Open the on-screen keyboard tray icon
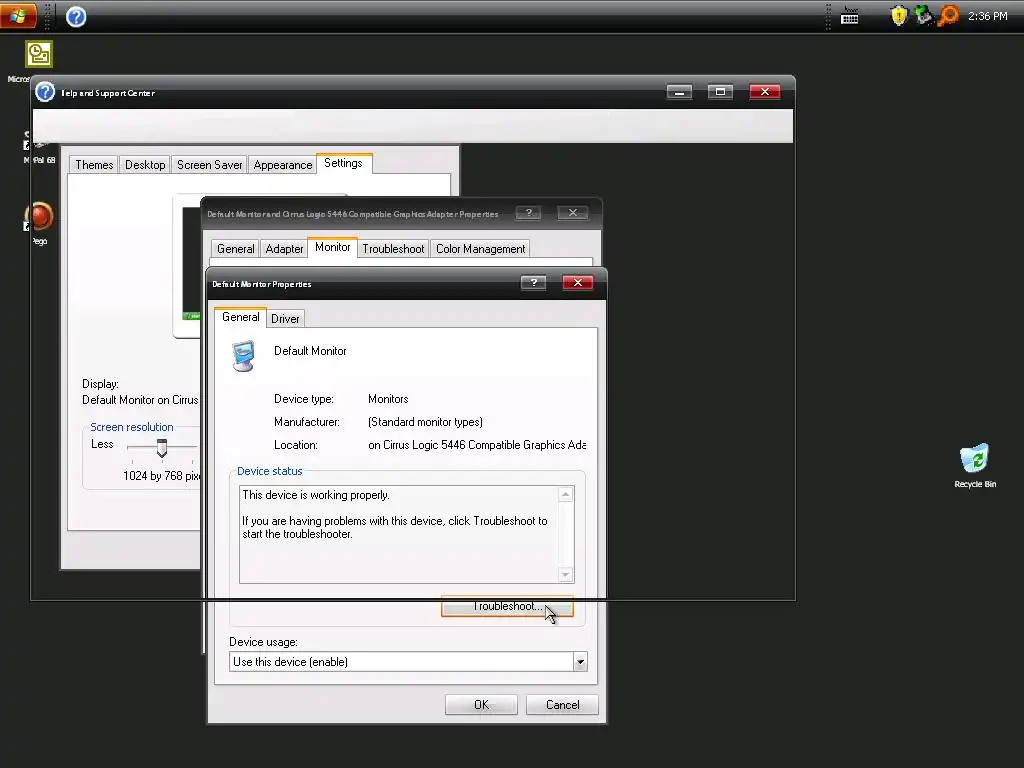Image resolution: width=1024 pixels, height=768 pixels. tap(850, 16)
